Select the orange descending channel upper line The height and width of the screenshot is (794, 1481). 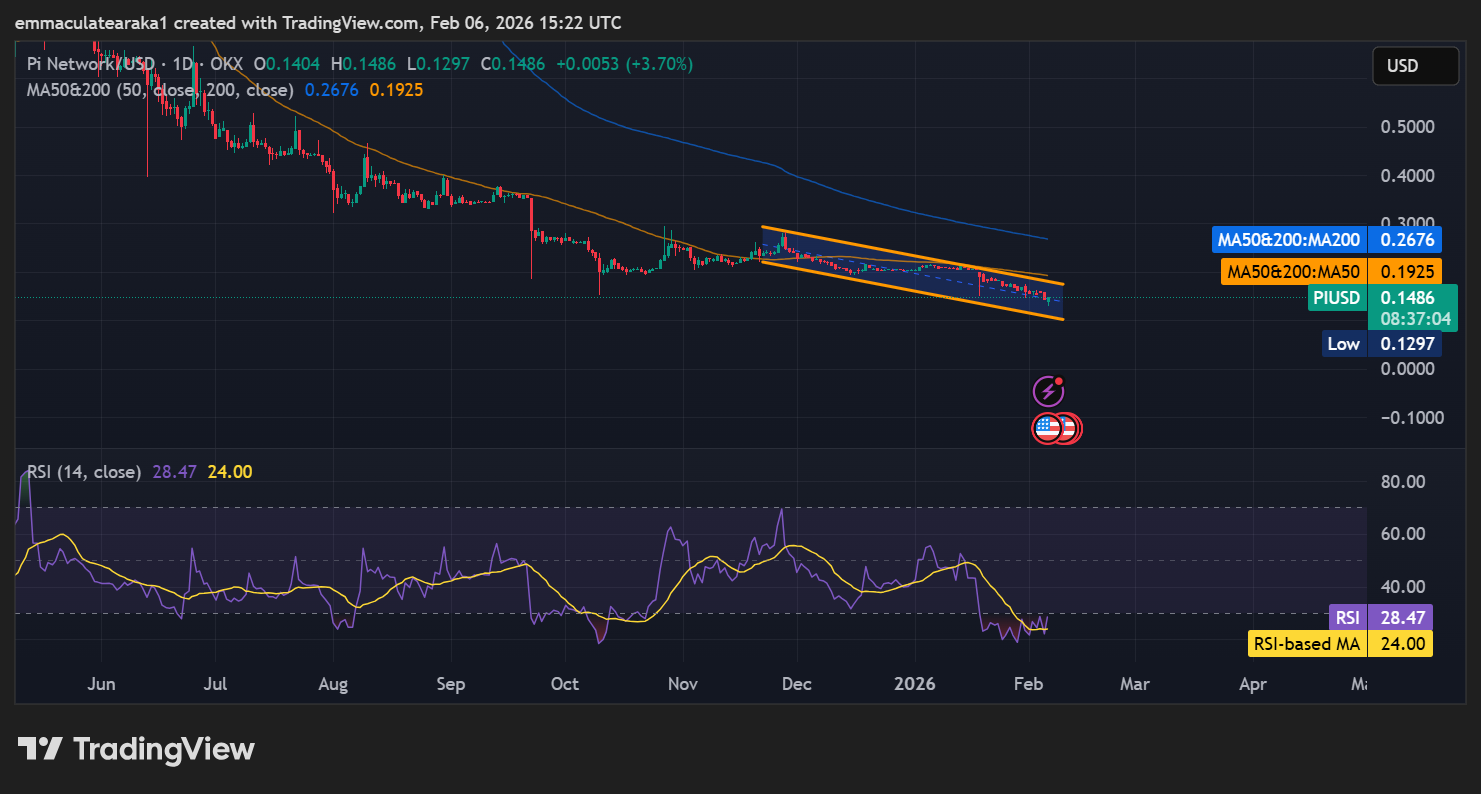pyautogui.click(x=910, y=255)
